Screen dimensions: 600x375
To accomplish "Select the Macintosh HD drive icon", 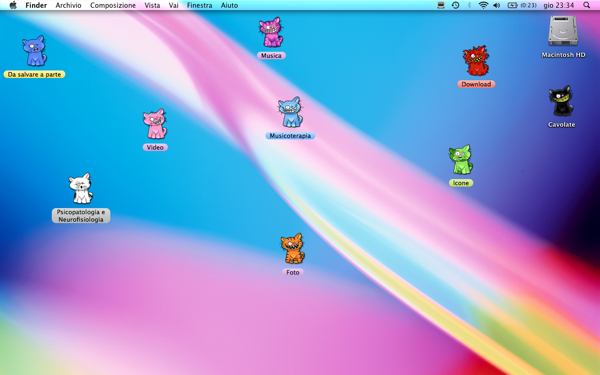I will pos(562,31).
